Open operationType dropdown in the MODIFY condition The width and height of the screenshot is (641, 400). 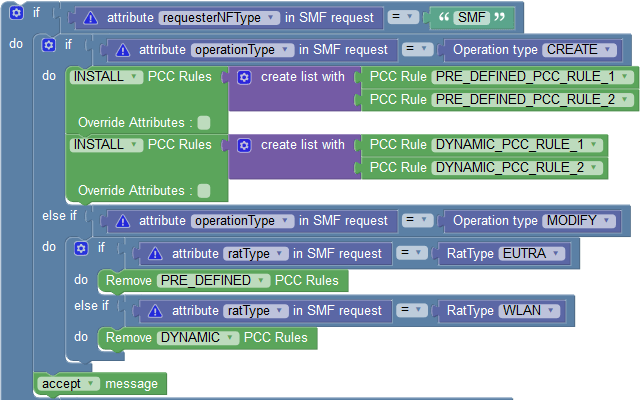[242, 220]
